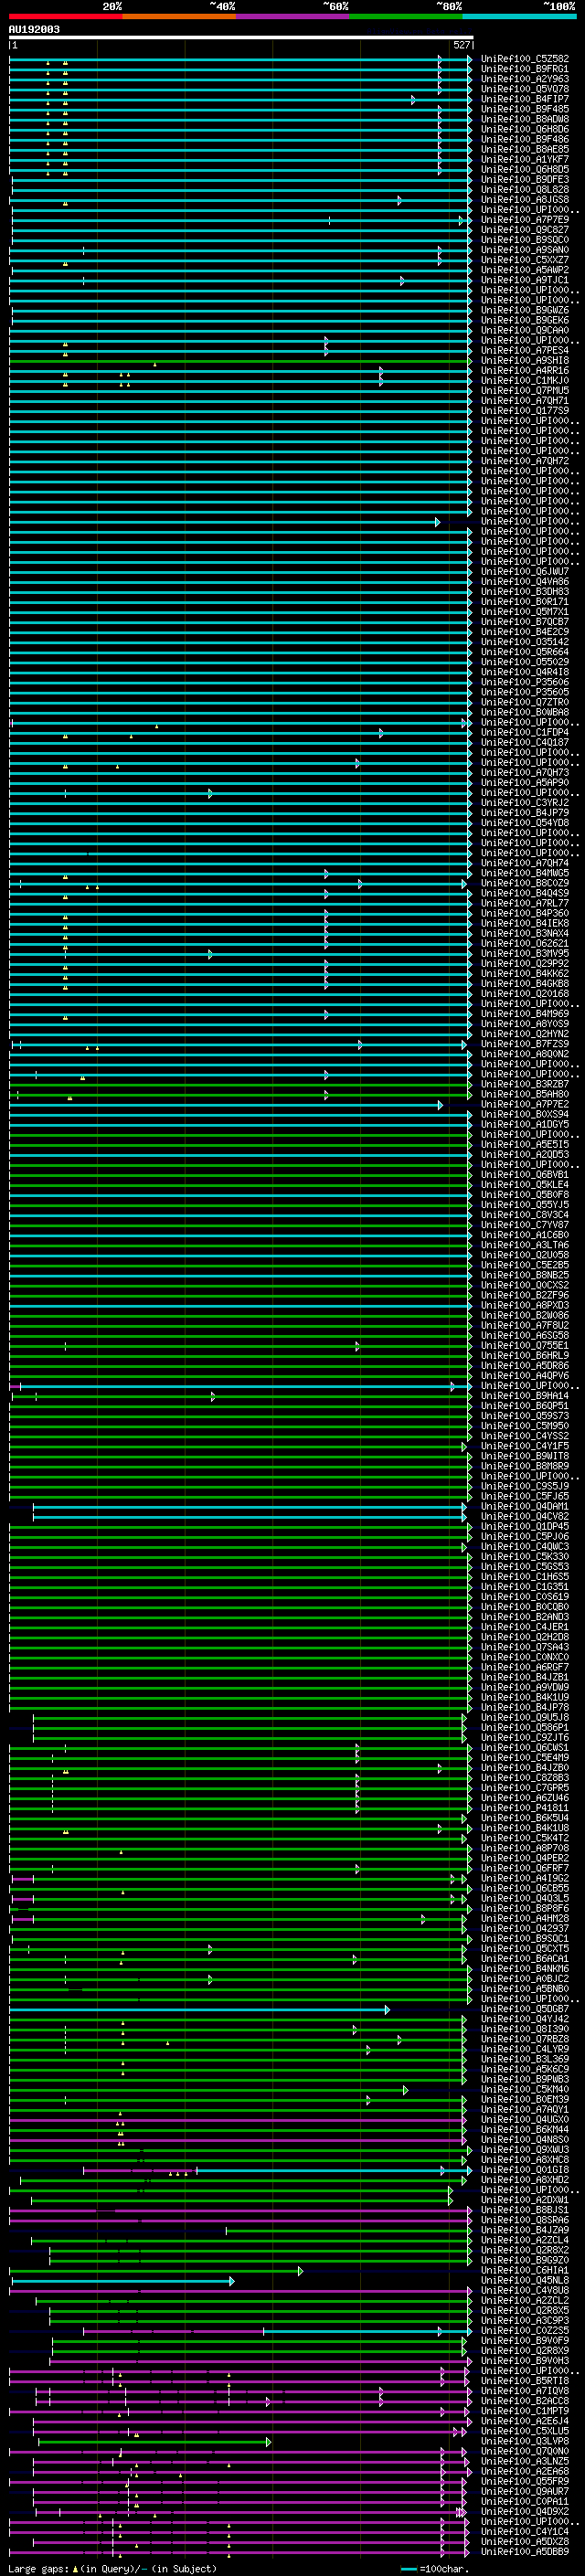This screenshot has height=2576, width=585.
Task: Click hit label UniRef100_A3LTA6
Action: (x=525, y=1245)
